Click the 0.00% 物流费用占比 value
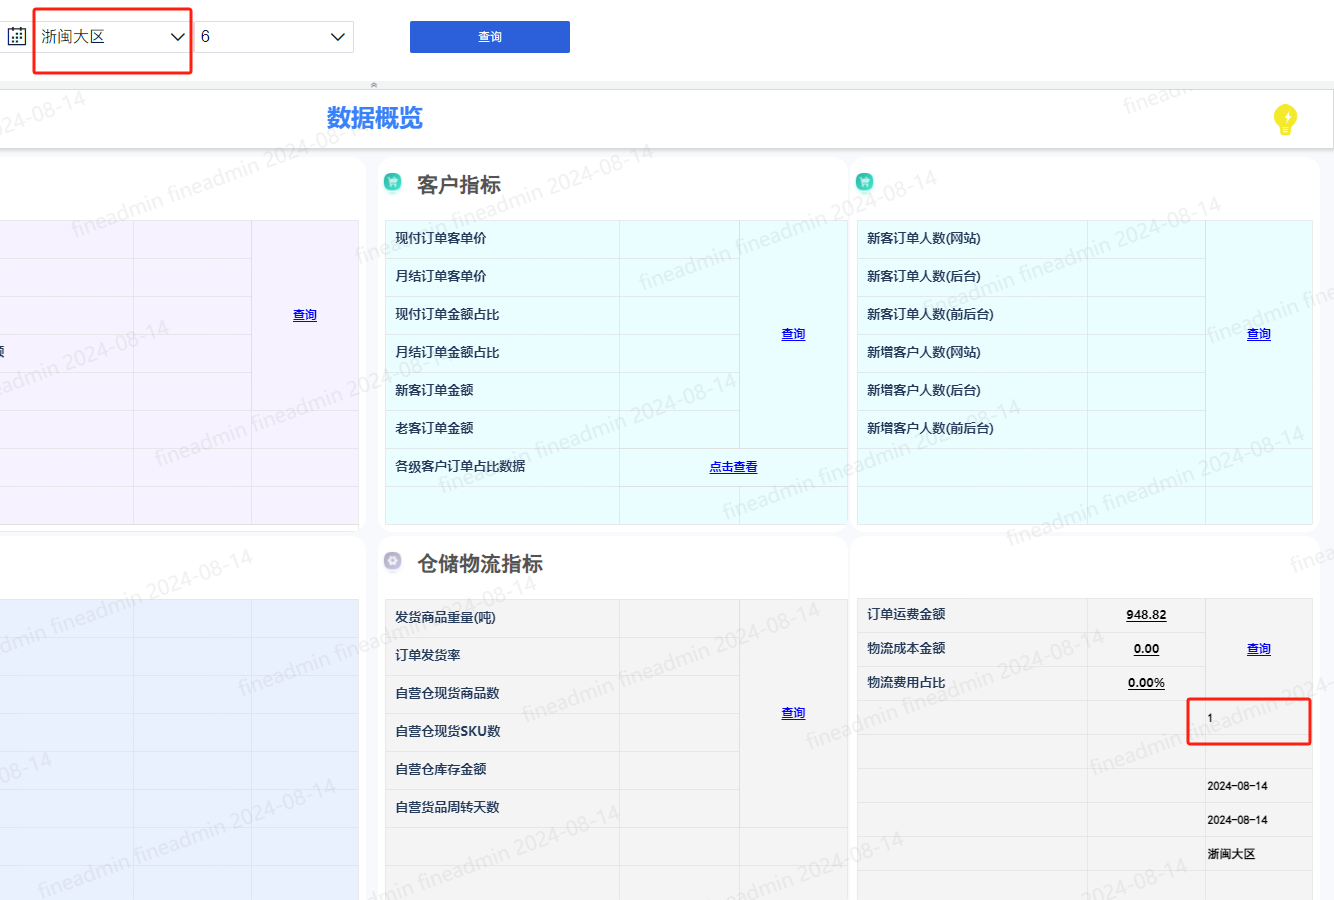Image resolution: width=1334 pixels, height=900 pixels. click(1146, 683)
